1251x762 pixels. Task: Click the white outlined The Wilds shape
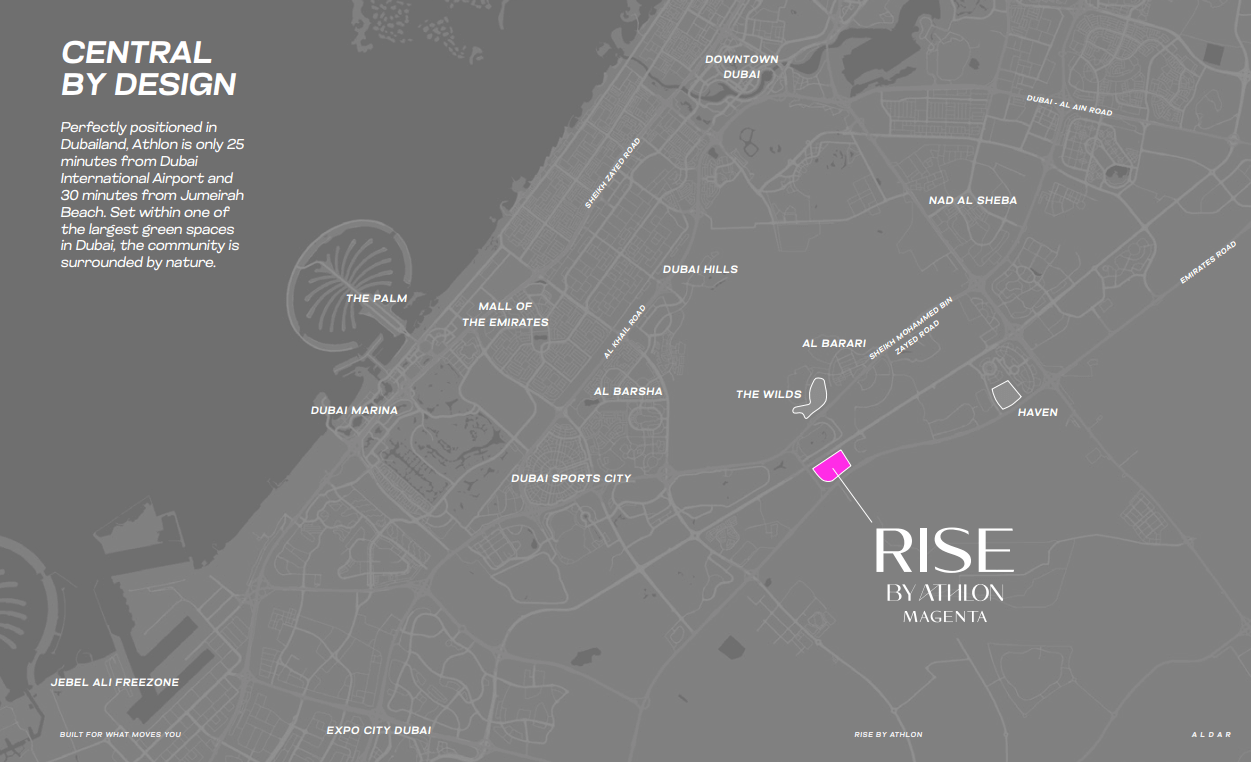[816, 397]
